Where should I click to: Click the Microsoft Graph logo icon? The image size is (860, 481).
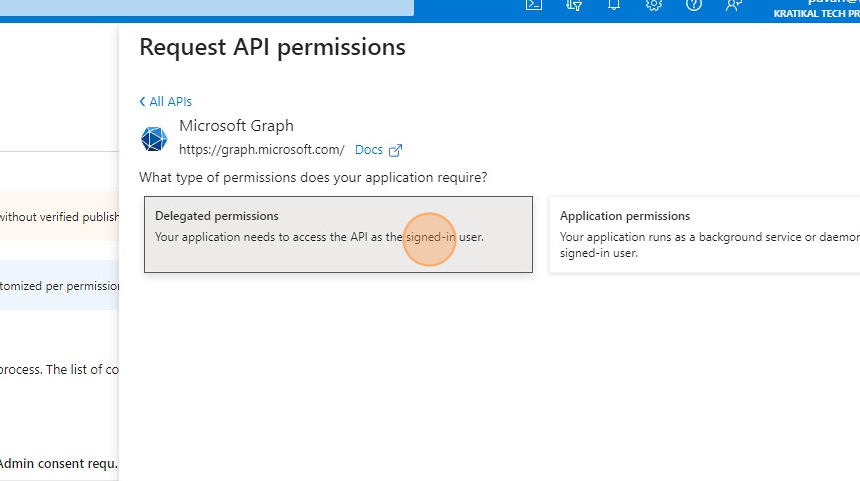click(x=154, y=139)
